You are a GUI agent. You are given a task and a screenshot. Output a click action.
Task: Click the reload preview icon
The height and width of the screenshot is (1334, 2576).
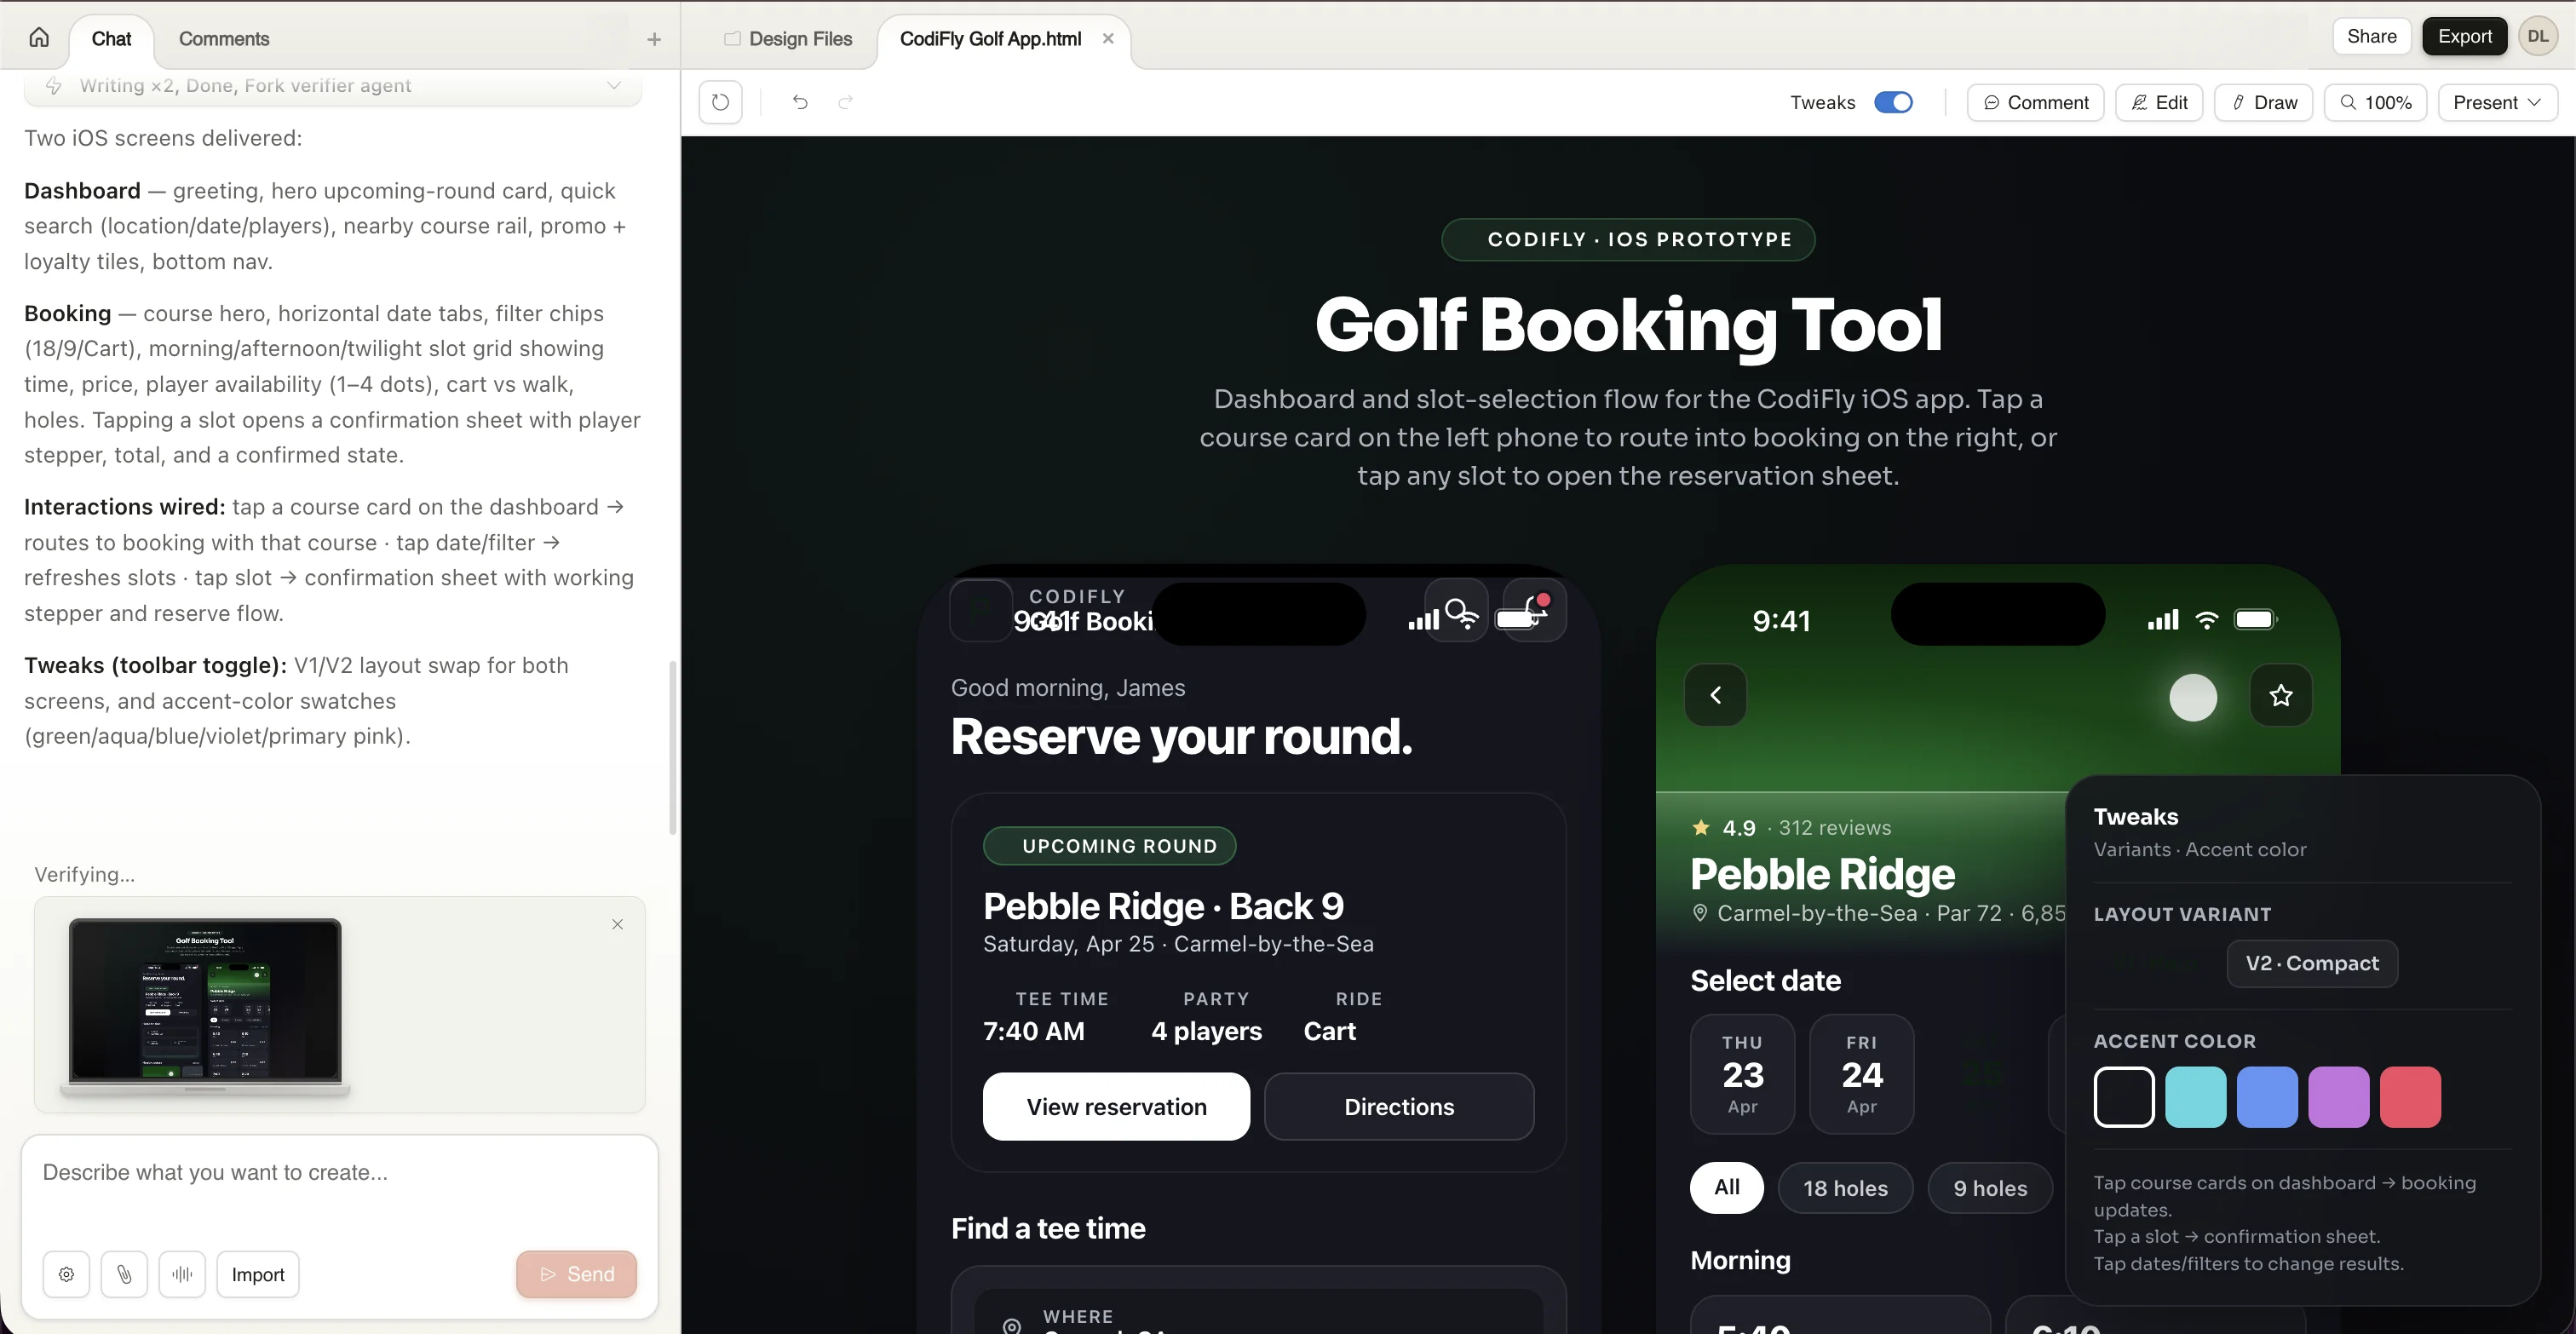(x=721, y=102)
